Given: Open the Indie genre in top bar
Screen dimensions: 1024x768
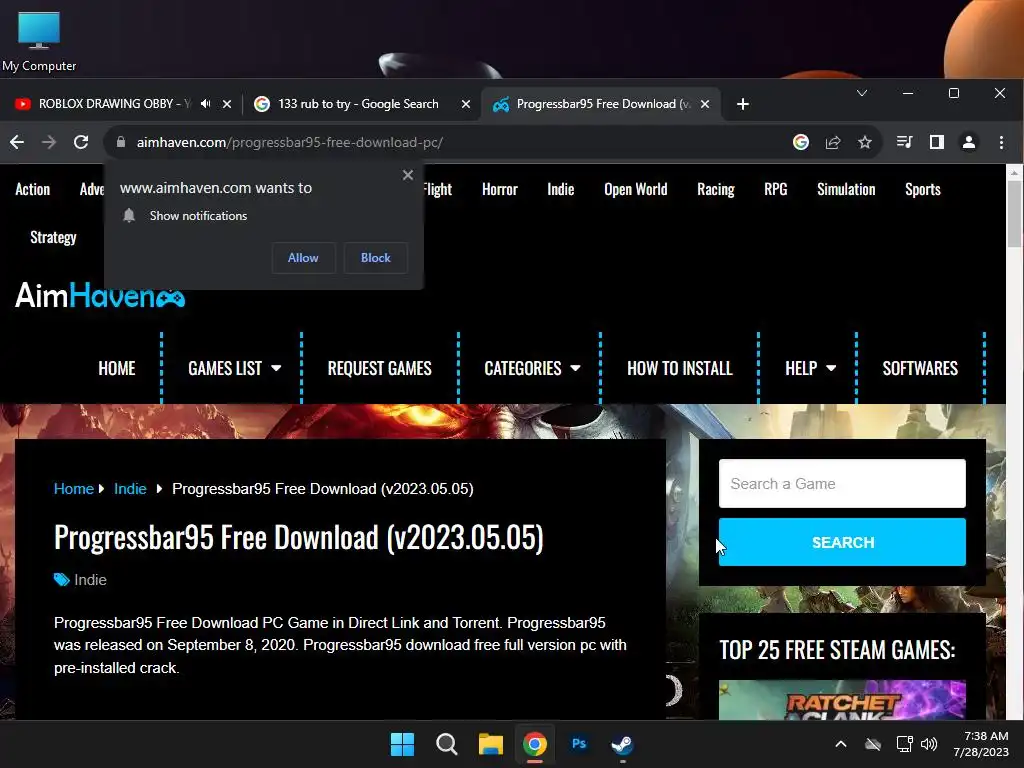Looking at the screenshot, I should point(560,189).
